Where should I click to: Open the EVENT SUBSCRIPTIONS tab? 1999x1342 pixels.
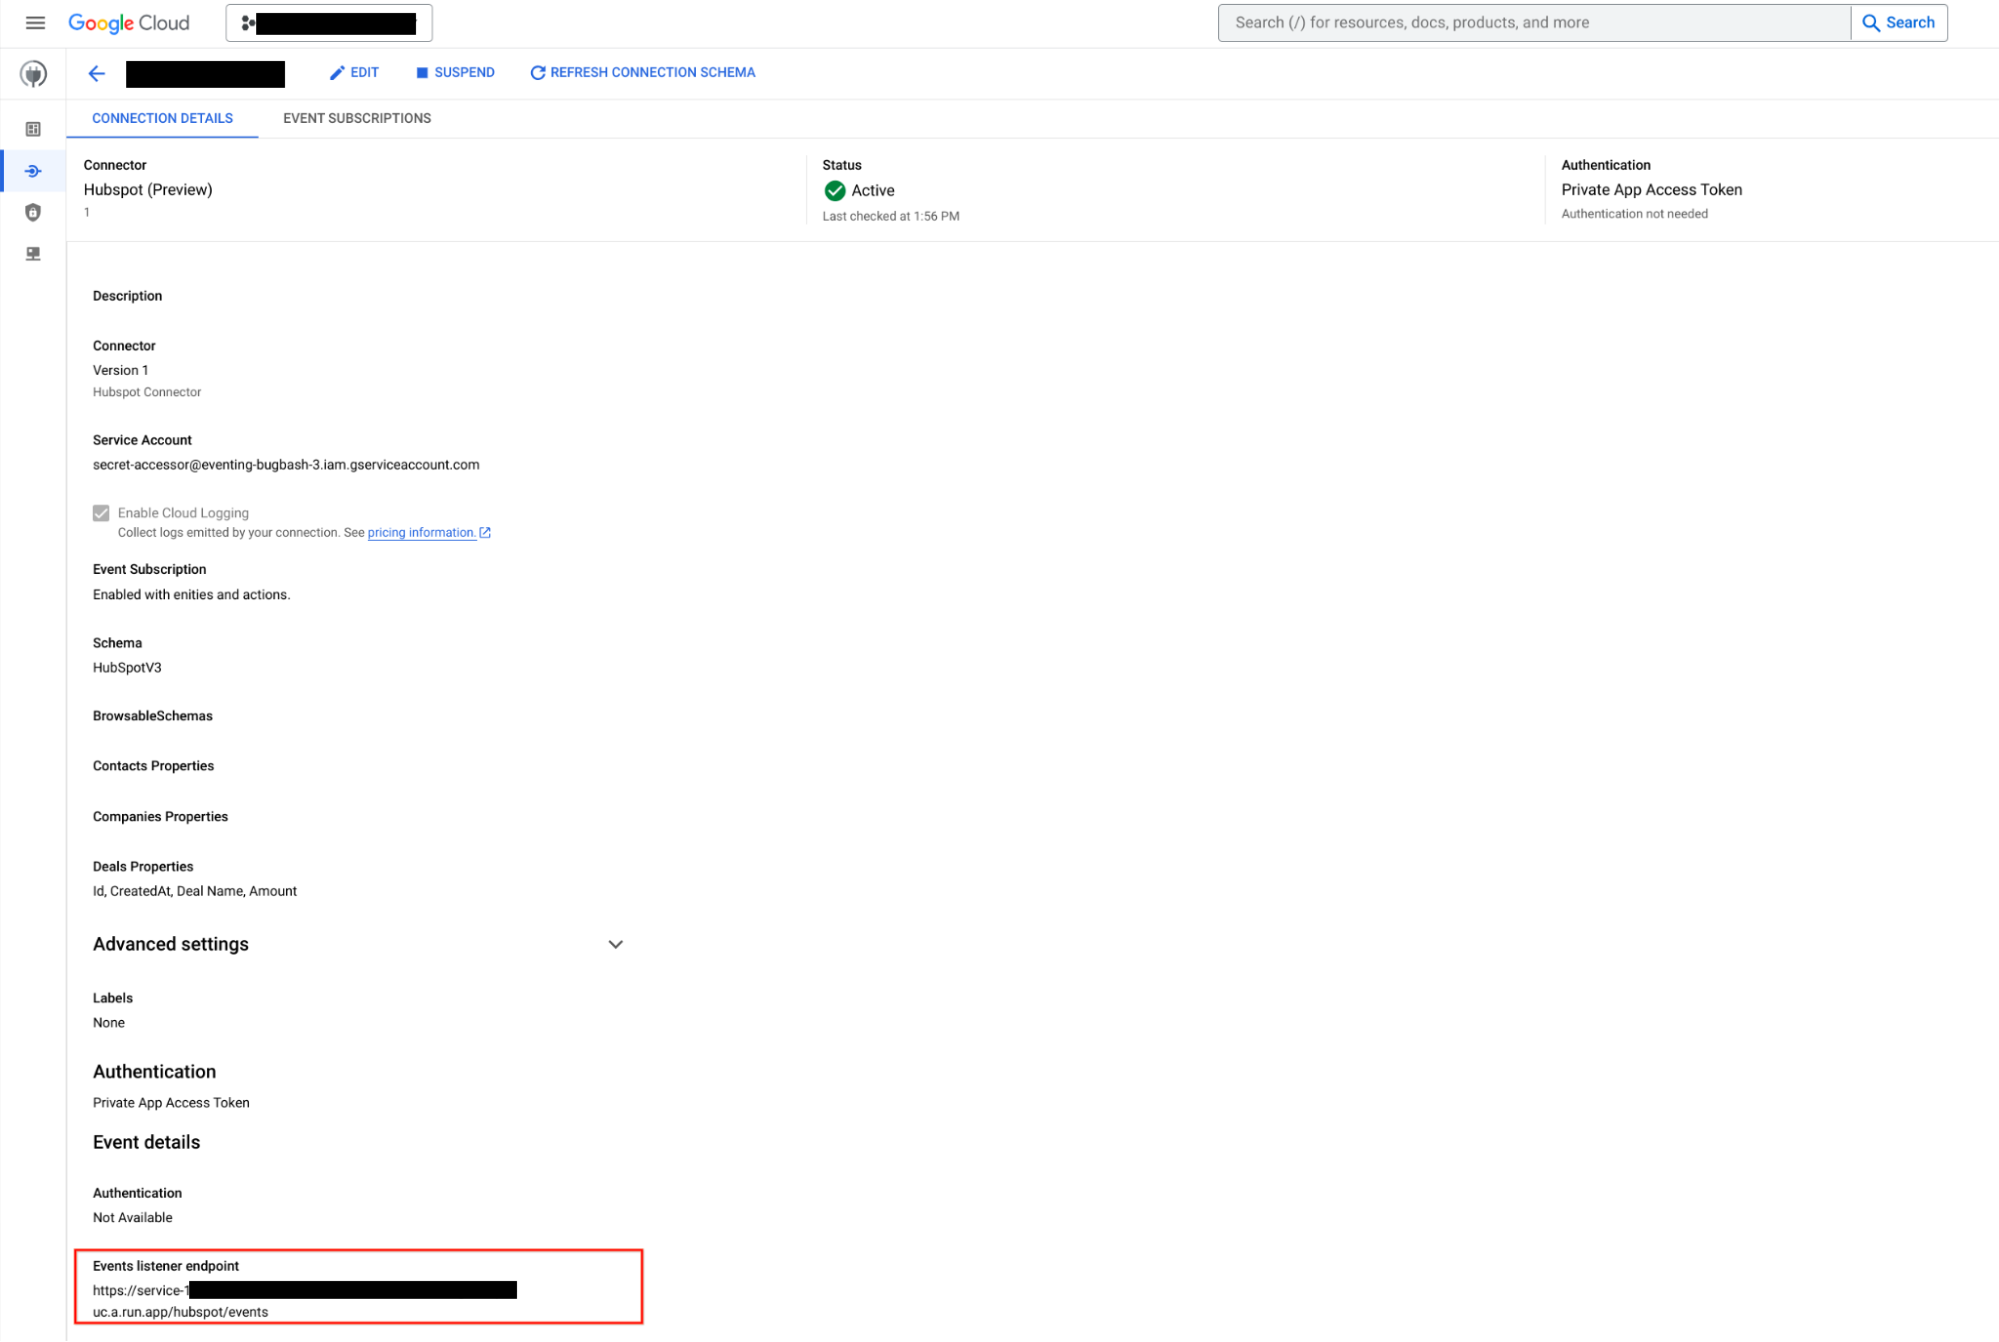click(355, 117)
